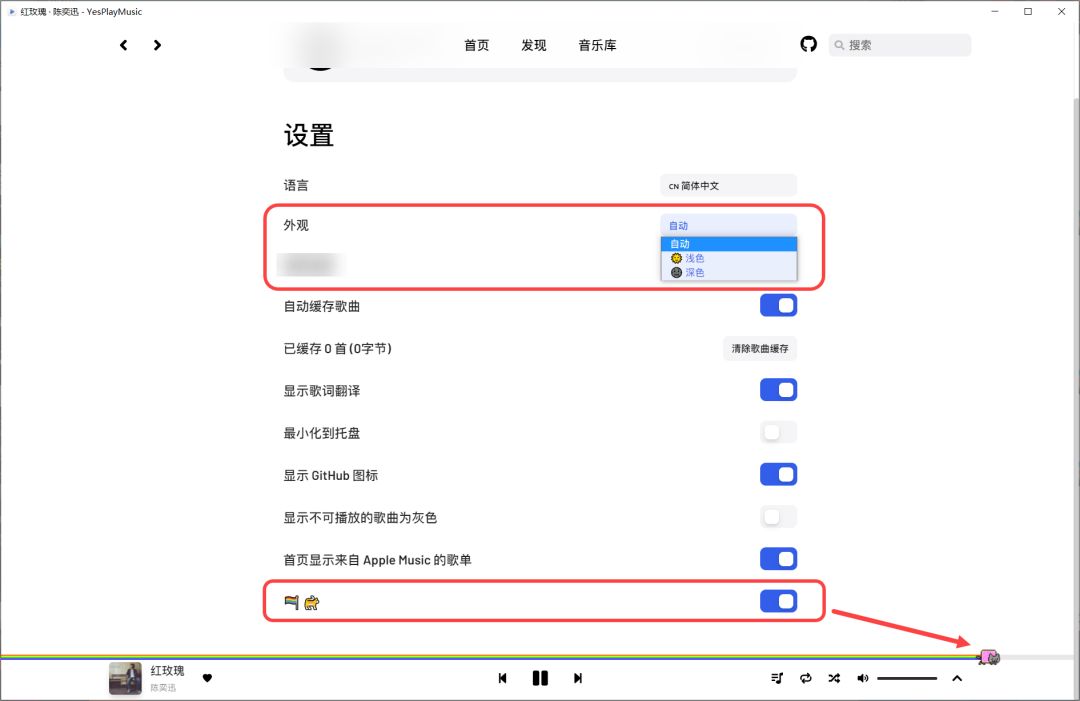Open the 首页 tab
This screenshot has height=701, width=1080.
pyautogui.click(x=477, y=45)
